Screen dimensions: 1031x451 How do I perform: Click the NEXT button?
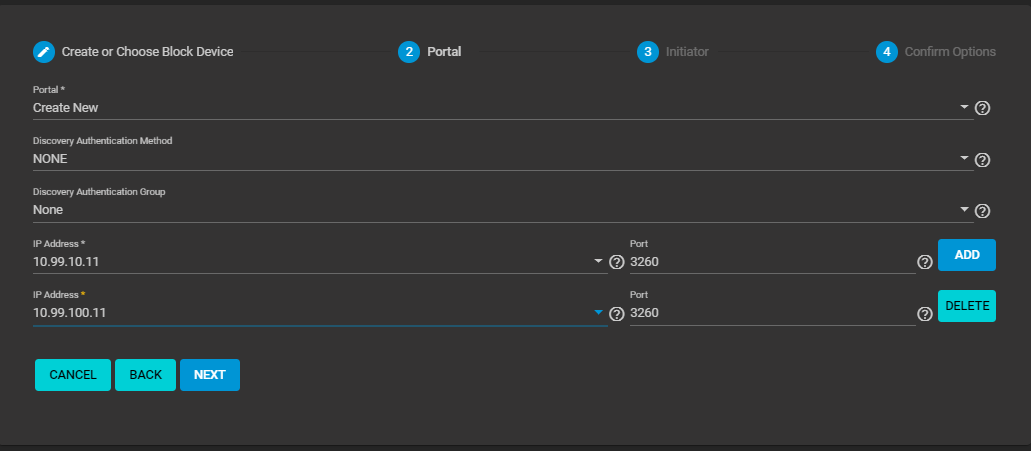[210, 375]
